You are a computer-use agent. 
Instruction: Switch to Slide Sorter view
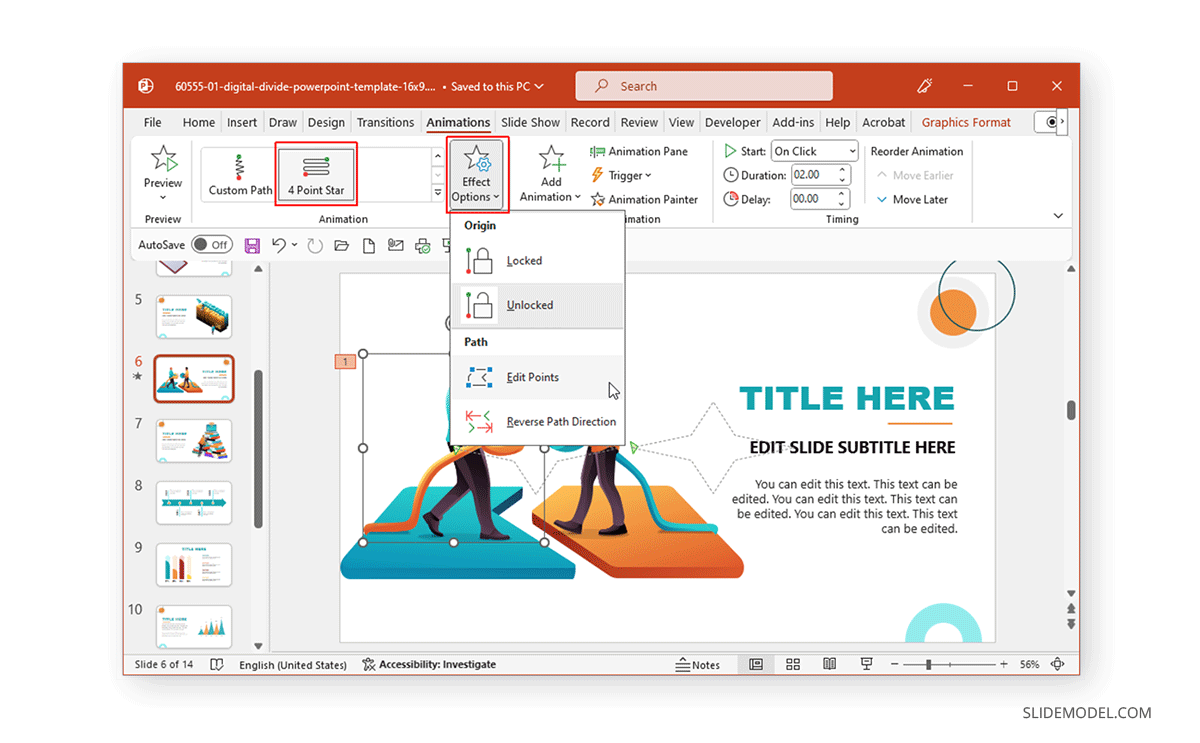[x=793, y=664]
